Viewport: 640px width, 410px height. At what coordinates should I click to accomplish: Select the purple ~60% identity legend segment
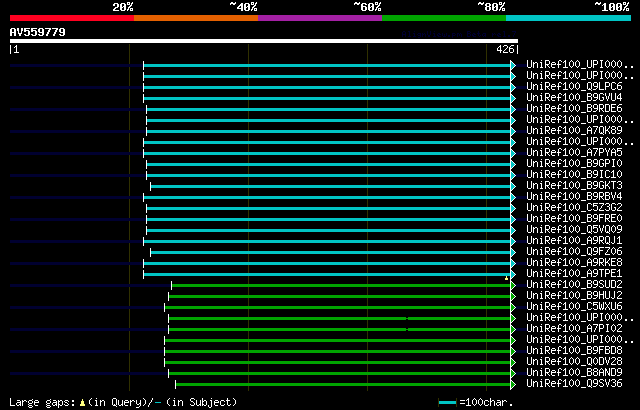pyautogui.click(x=320, y=18)
